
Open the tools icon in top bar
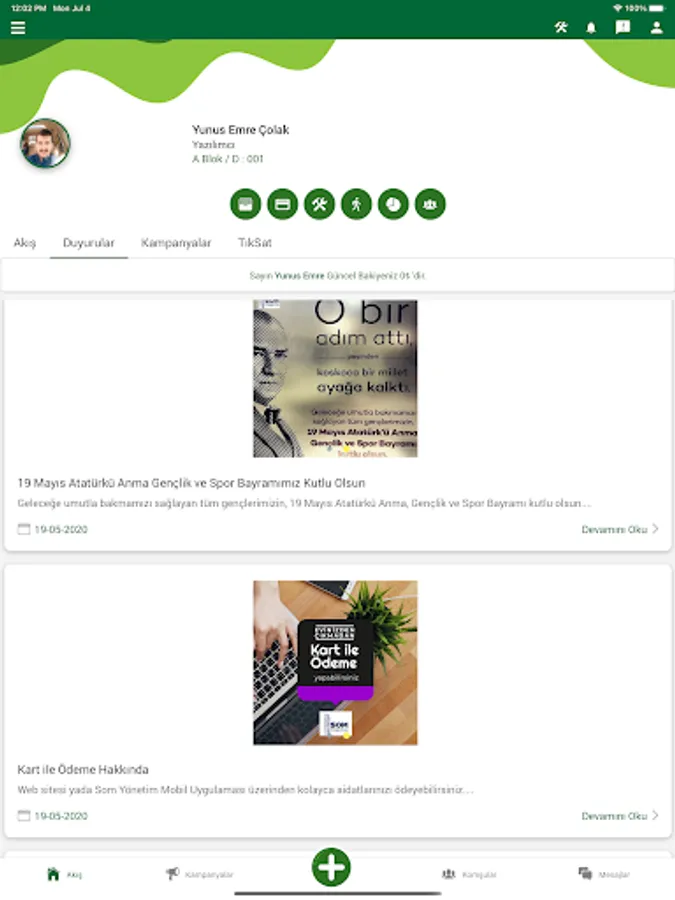561,27
